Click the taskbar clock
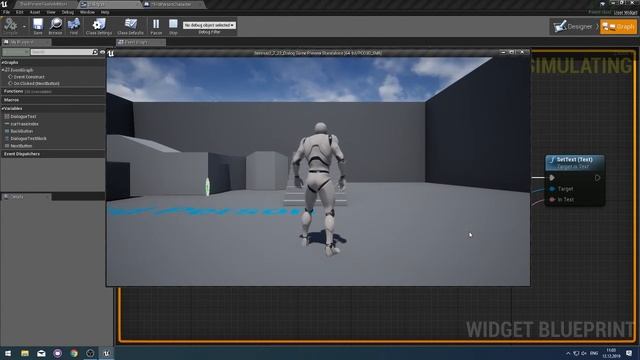 pyautogui.click(x=611, y=353)
